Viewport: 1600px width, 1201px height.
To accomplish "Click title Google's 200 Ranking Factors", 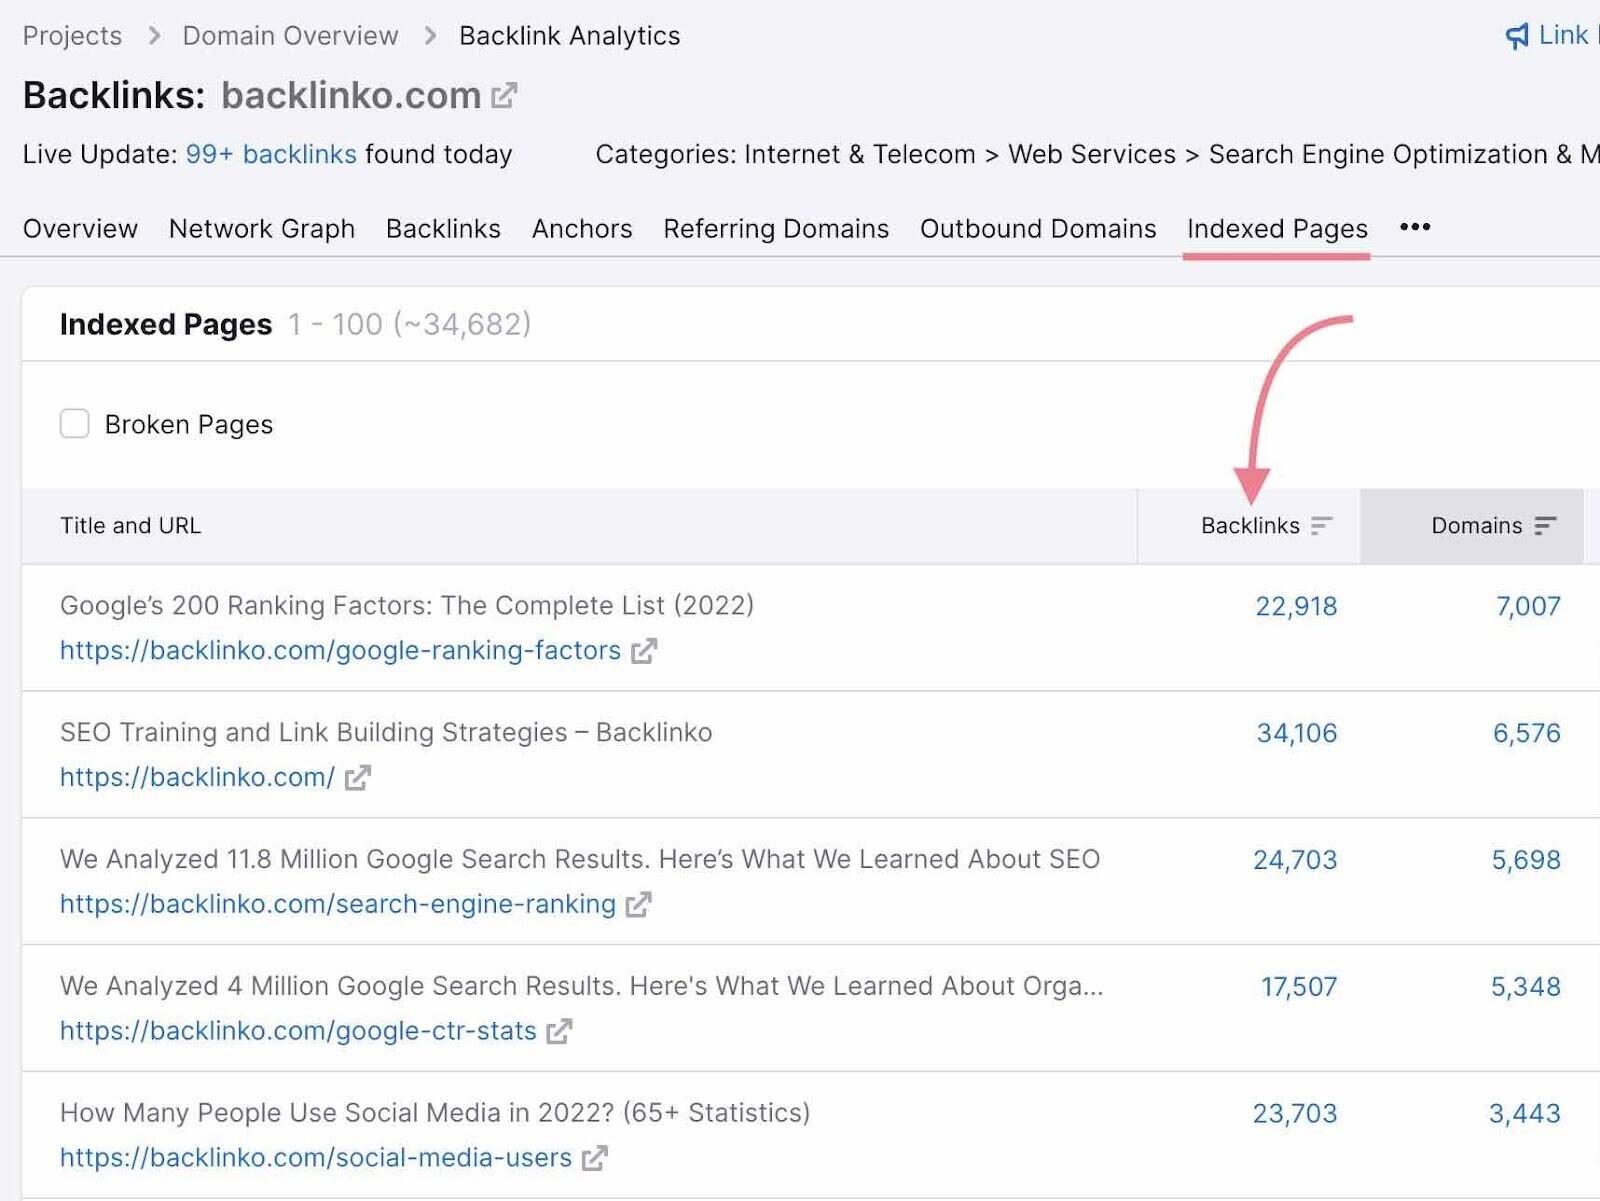I will tap(407, 606).
